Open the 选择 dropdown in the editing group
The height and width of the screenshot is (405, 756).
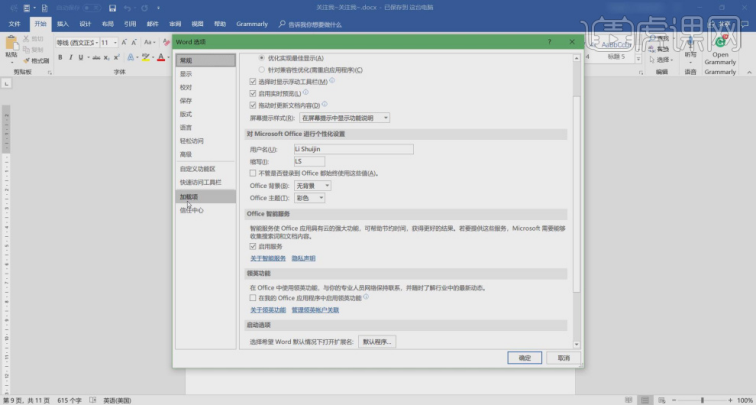(661, 60)
